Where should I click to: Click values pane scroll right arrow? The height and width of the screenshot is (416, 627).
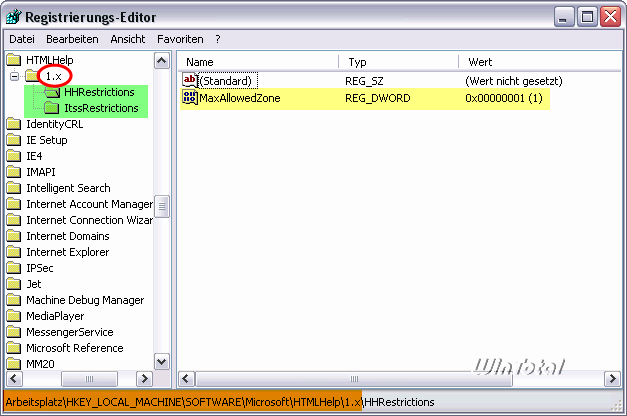click(613, 378)
